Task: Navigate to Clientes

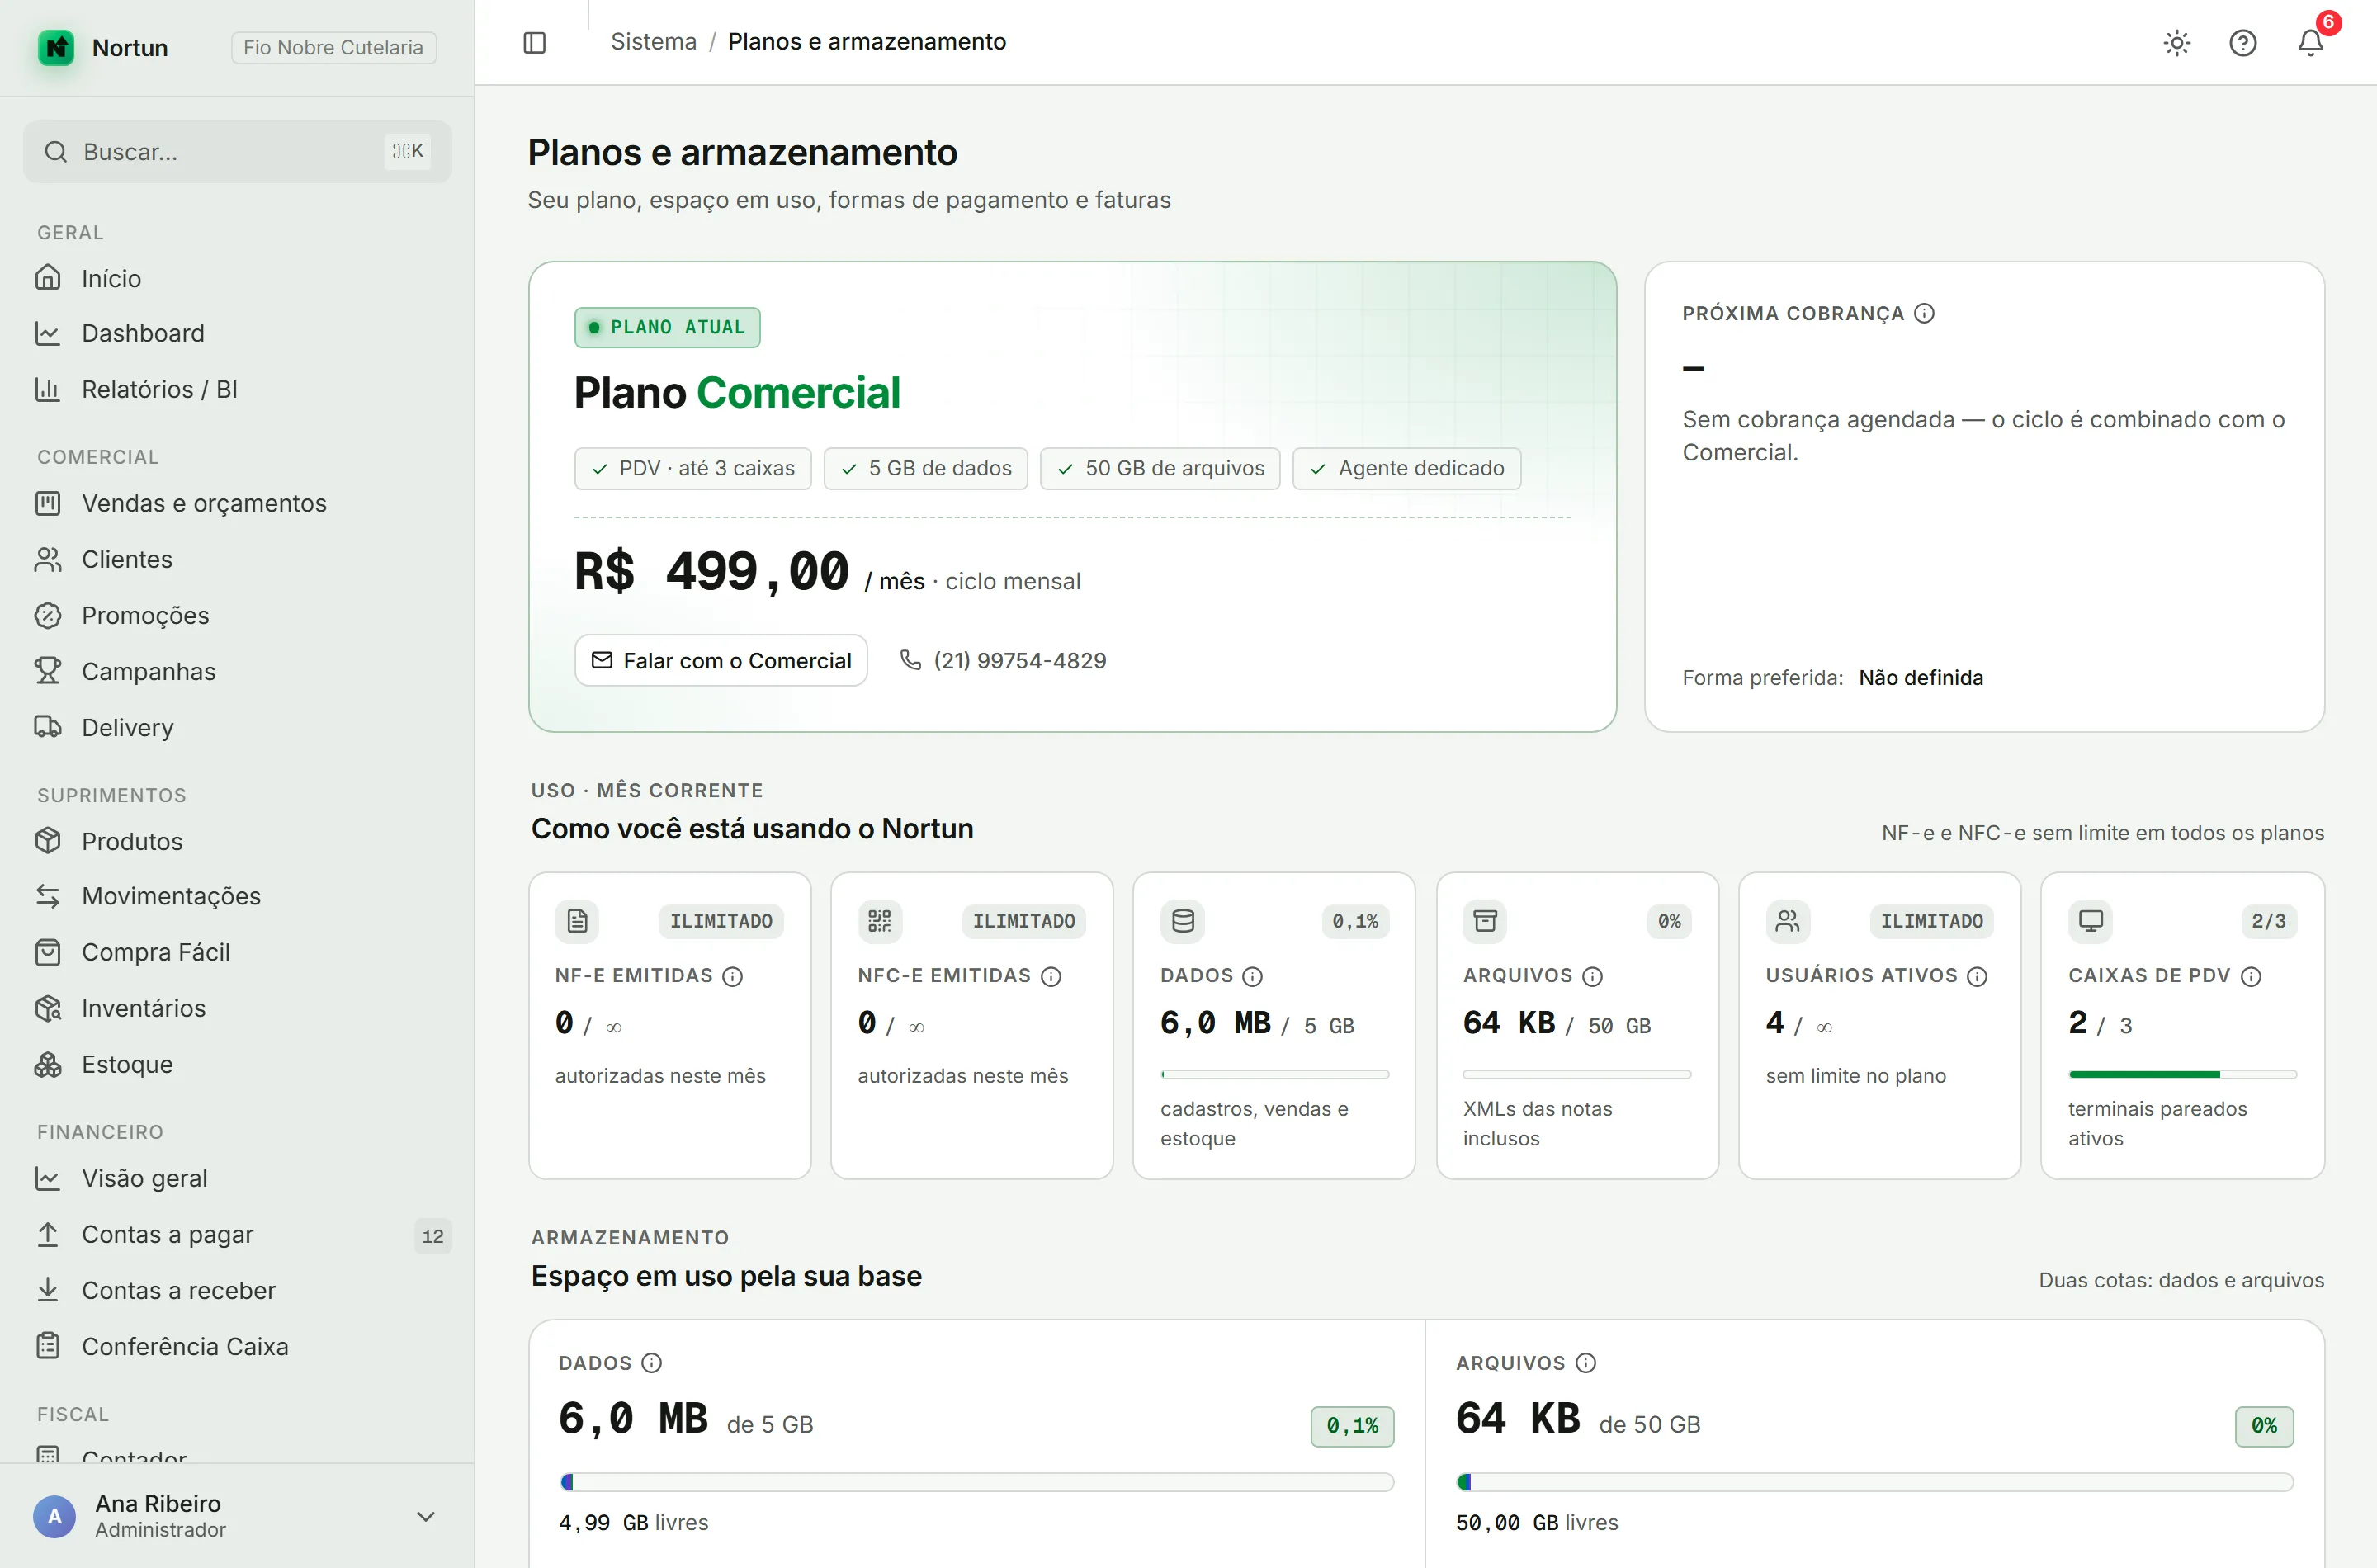Action: coord(238,559)
